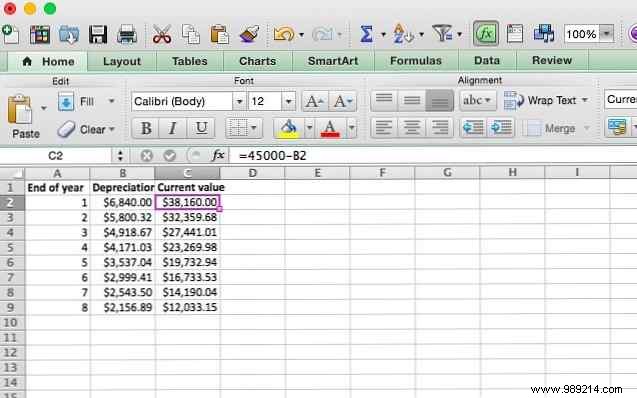The image size is (637, 398).
Task: Switch to the Layout tab
Action: pos(122,61)
